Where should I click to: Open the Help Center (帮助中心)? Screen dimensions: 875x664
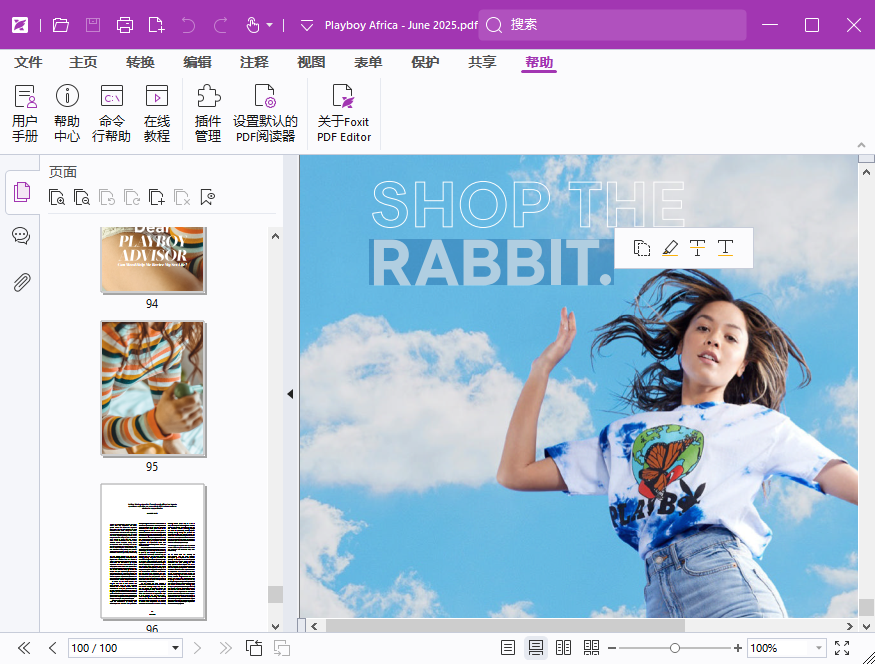67,113
